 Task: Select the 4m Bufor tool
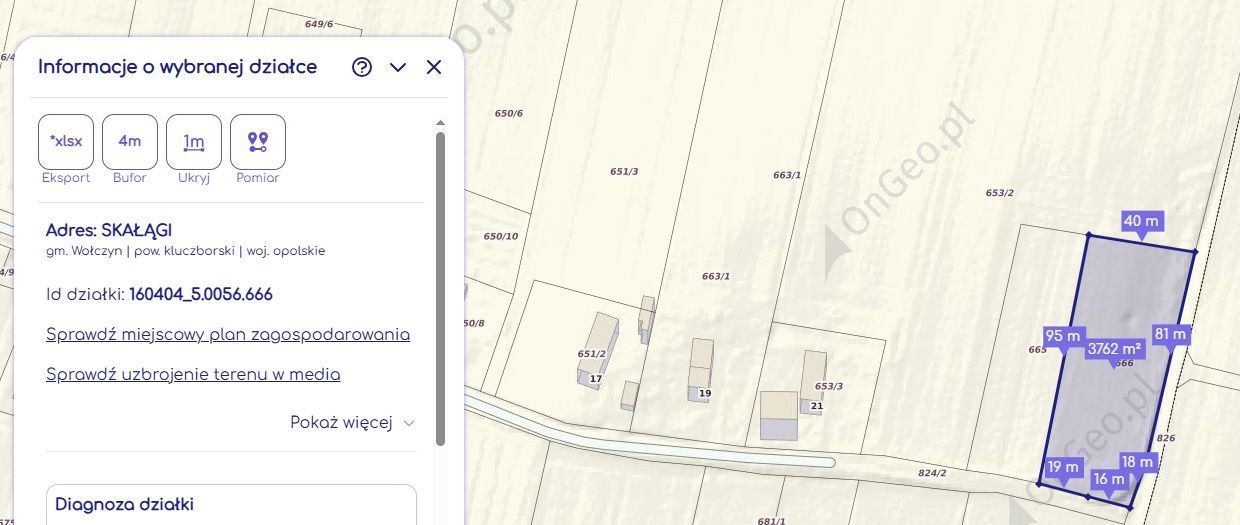[x=130, y=142]
